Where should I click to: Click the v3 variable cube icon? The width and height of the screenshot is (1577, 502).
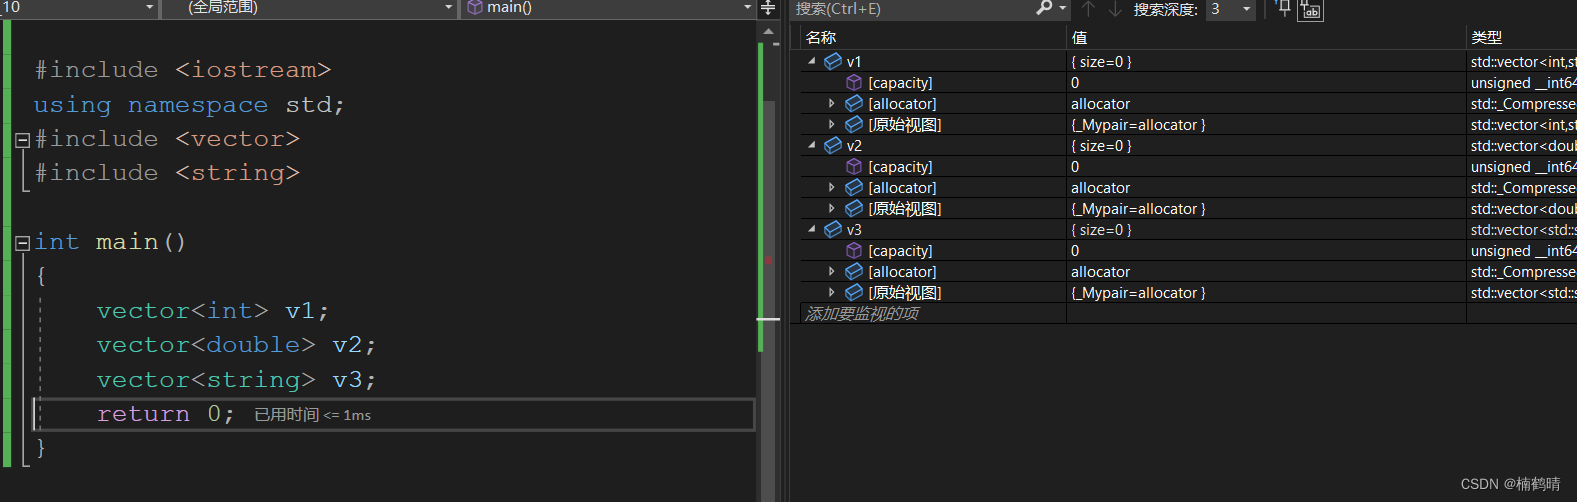(x=833, y=229)
